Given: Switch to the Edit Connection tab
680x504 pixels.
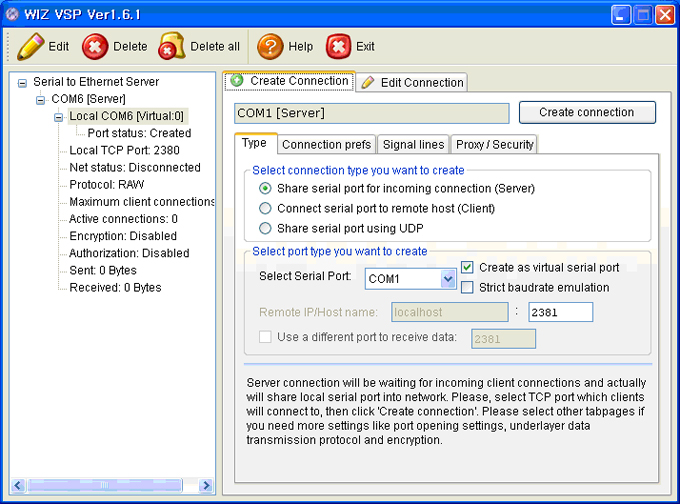Looking at the screenshot, I should point(412,82).
